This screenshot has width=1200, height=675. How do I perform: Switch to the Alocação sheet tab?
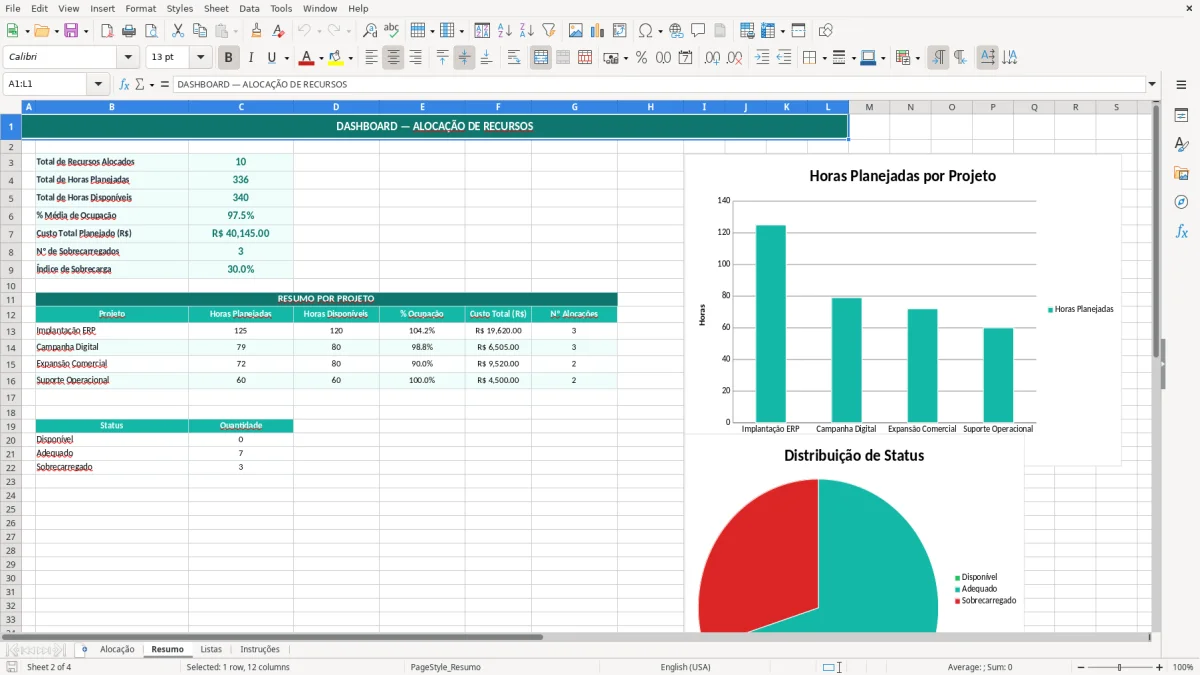click(117, 650)
